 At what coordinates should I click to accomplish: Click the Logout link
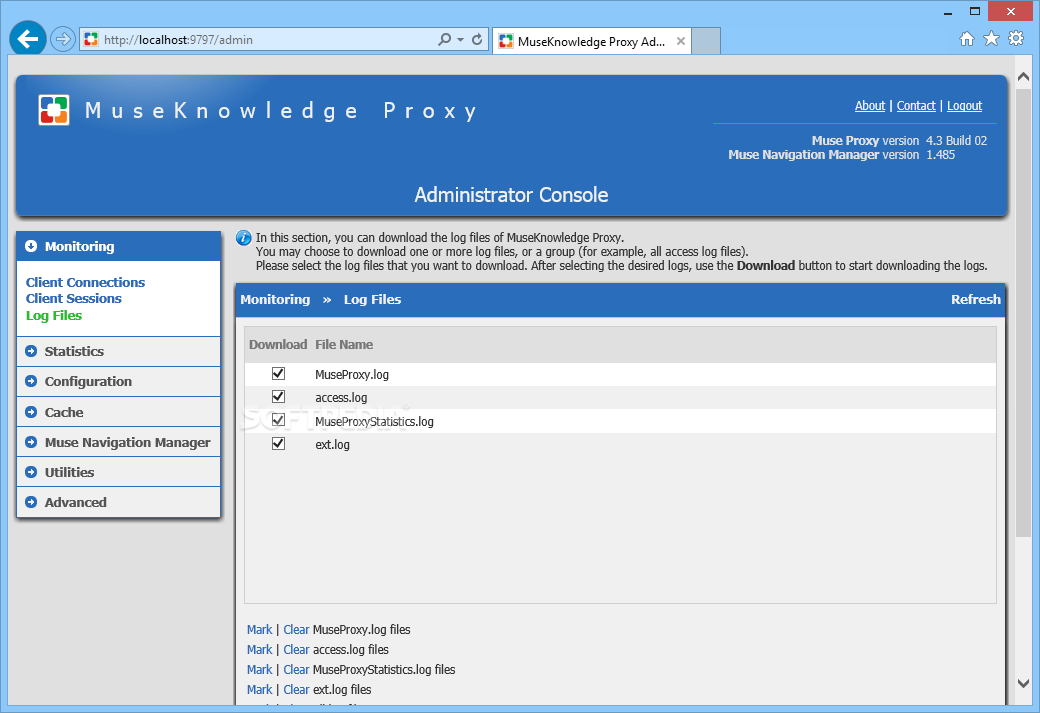click(x=964, y=105)
